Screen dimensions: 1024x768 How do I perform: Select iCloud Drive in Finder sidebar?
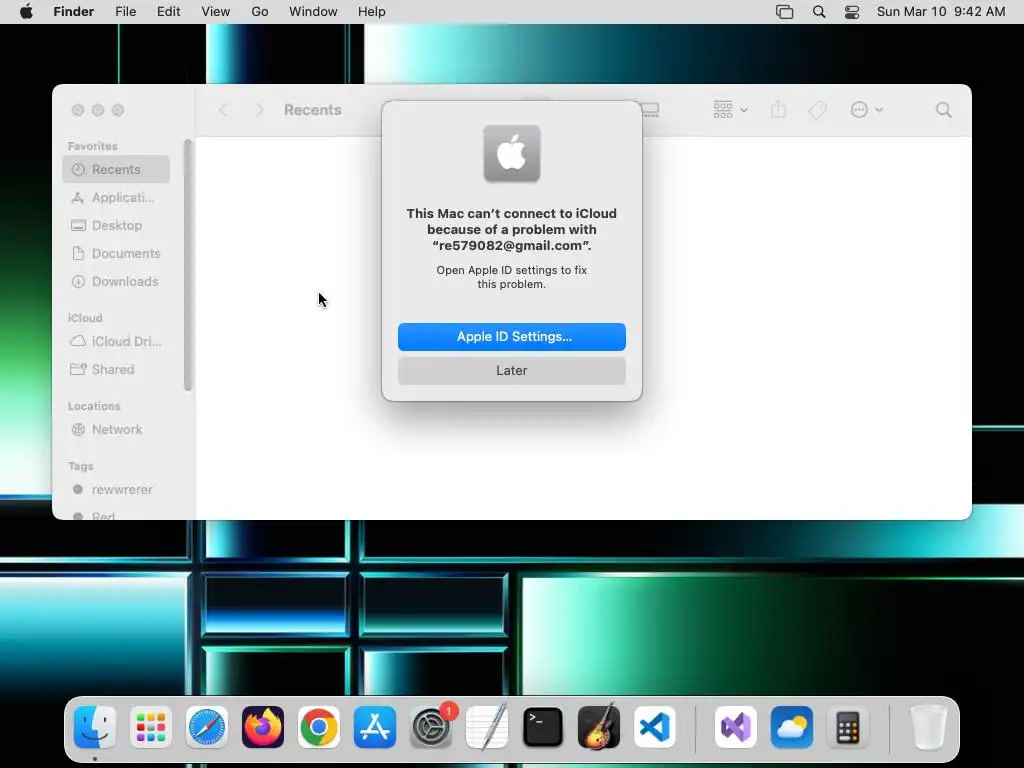116,342
